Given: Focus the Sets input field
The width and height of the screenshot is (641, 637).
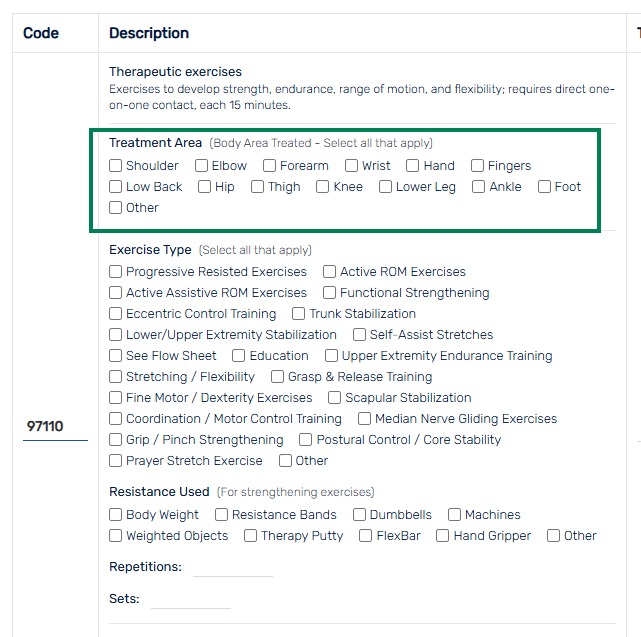Looking at the screenshot, I should [x=191, y=599].
